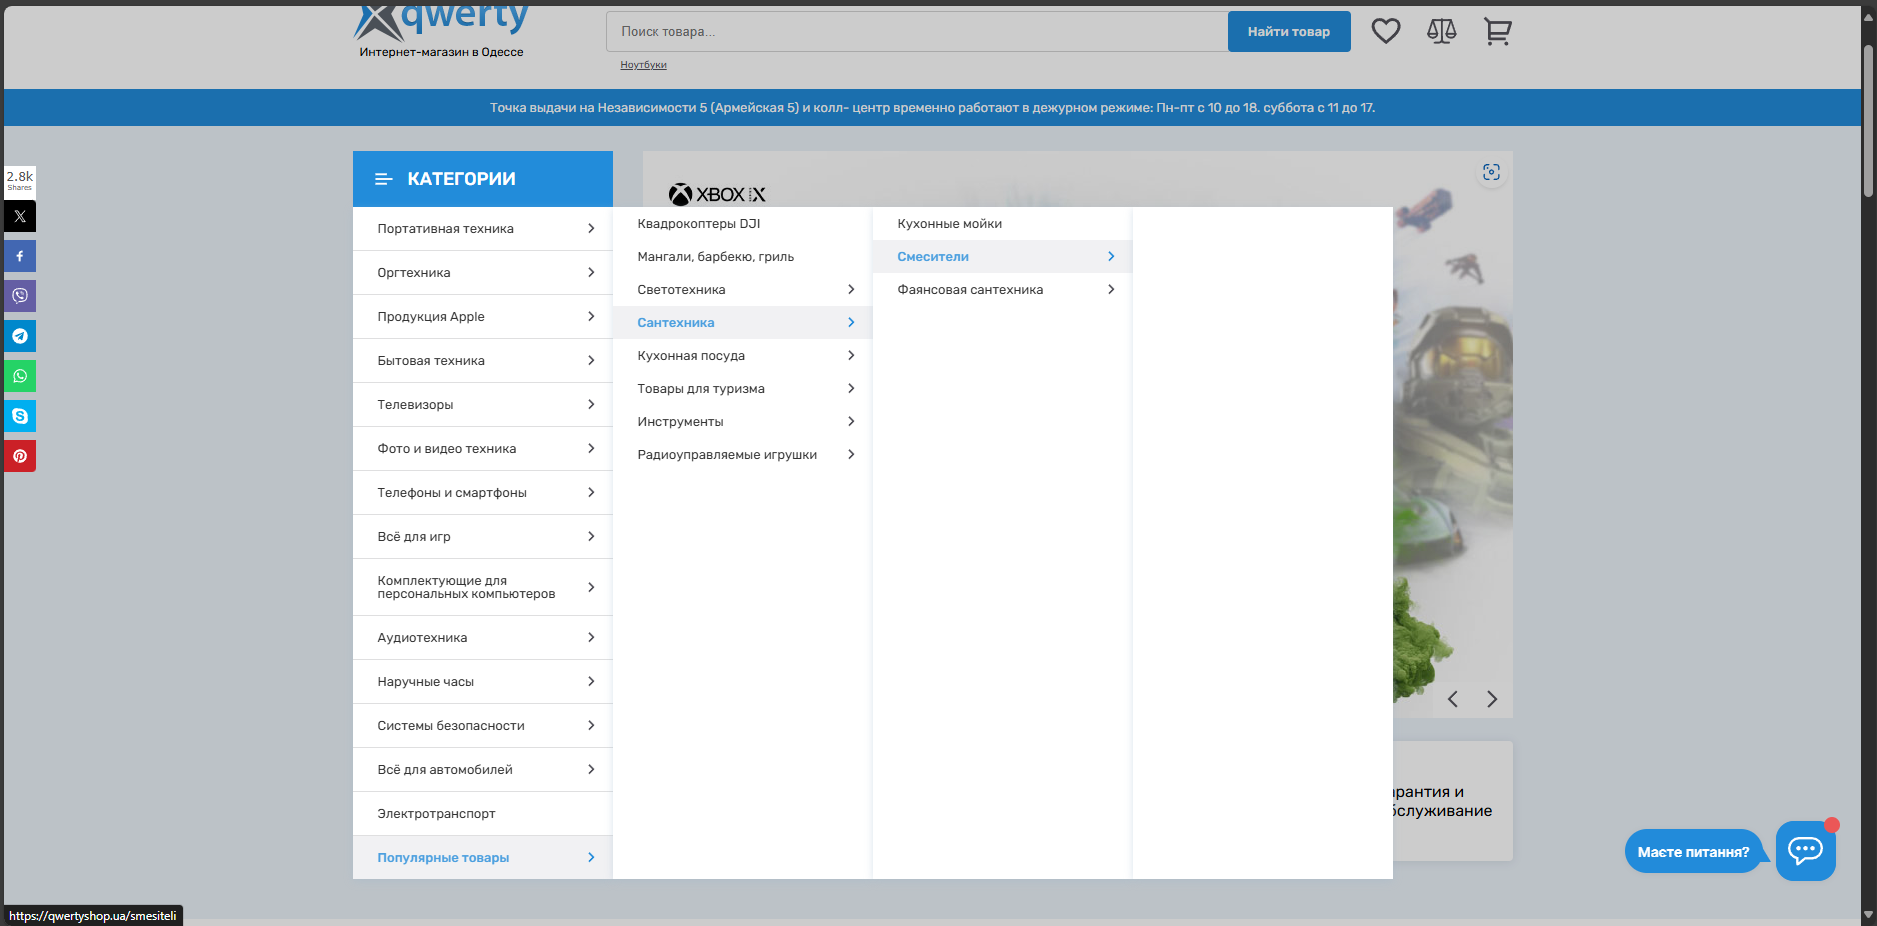Open the shopping cart icon
This screenshot has width=1877, height=926.
(x=1497, y=31)
